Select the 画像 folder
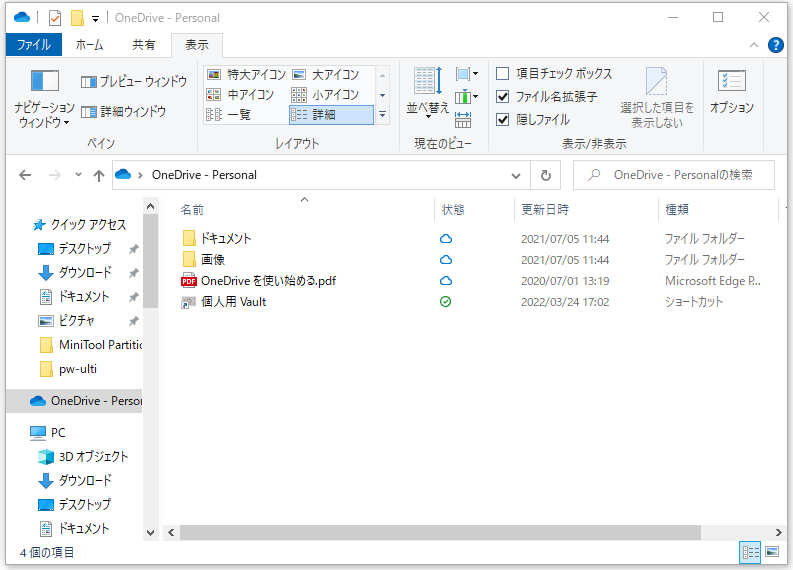This screenshot has height=570, width=793. (212, 260)
